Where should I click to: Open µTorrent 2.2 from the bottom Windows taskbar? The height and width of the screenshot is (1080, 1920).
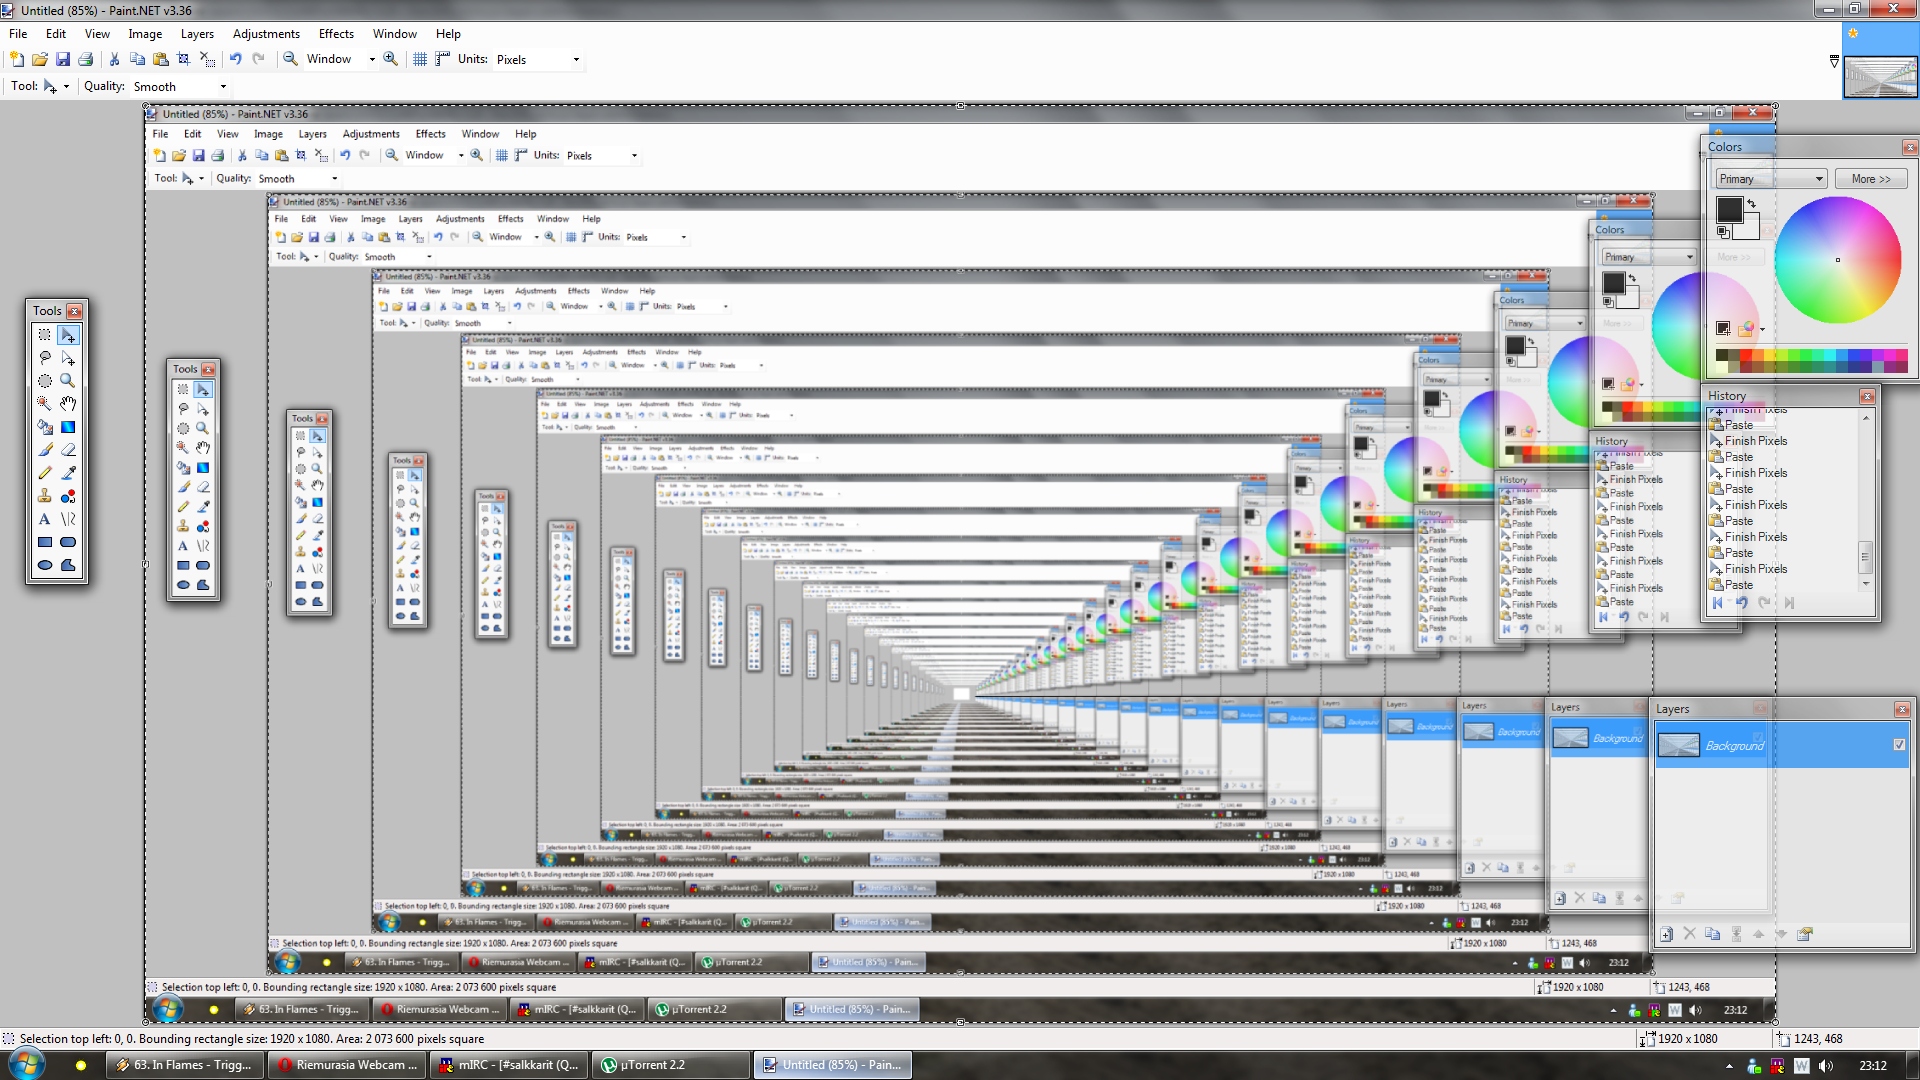click(x=670, y=1065)
